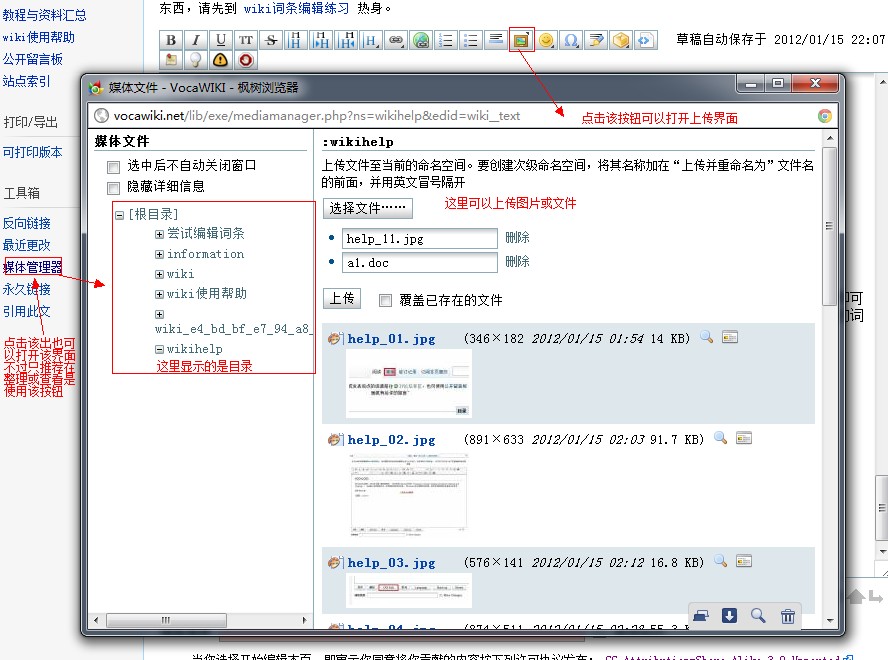This screenshot has width=888, height=660.
Task: Expand the wiki_e4_bd_bf namespace node
Action: point(160,314)
